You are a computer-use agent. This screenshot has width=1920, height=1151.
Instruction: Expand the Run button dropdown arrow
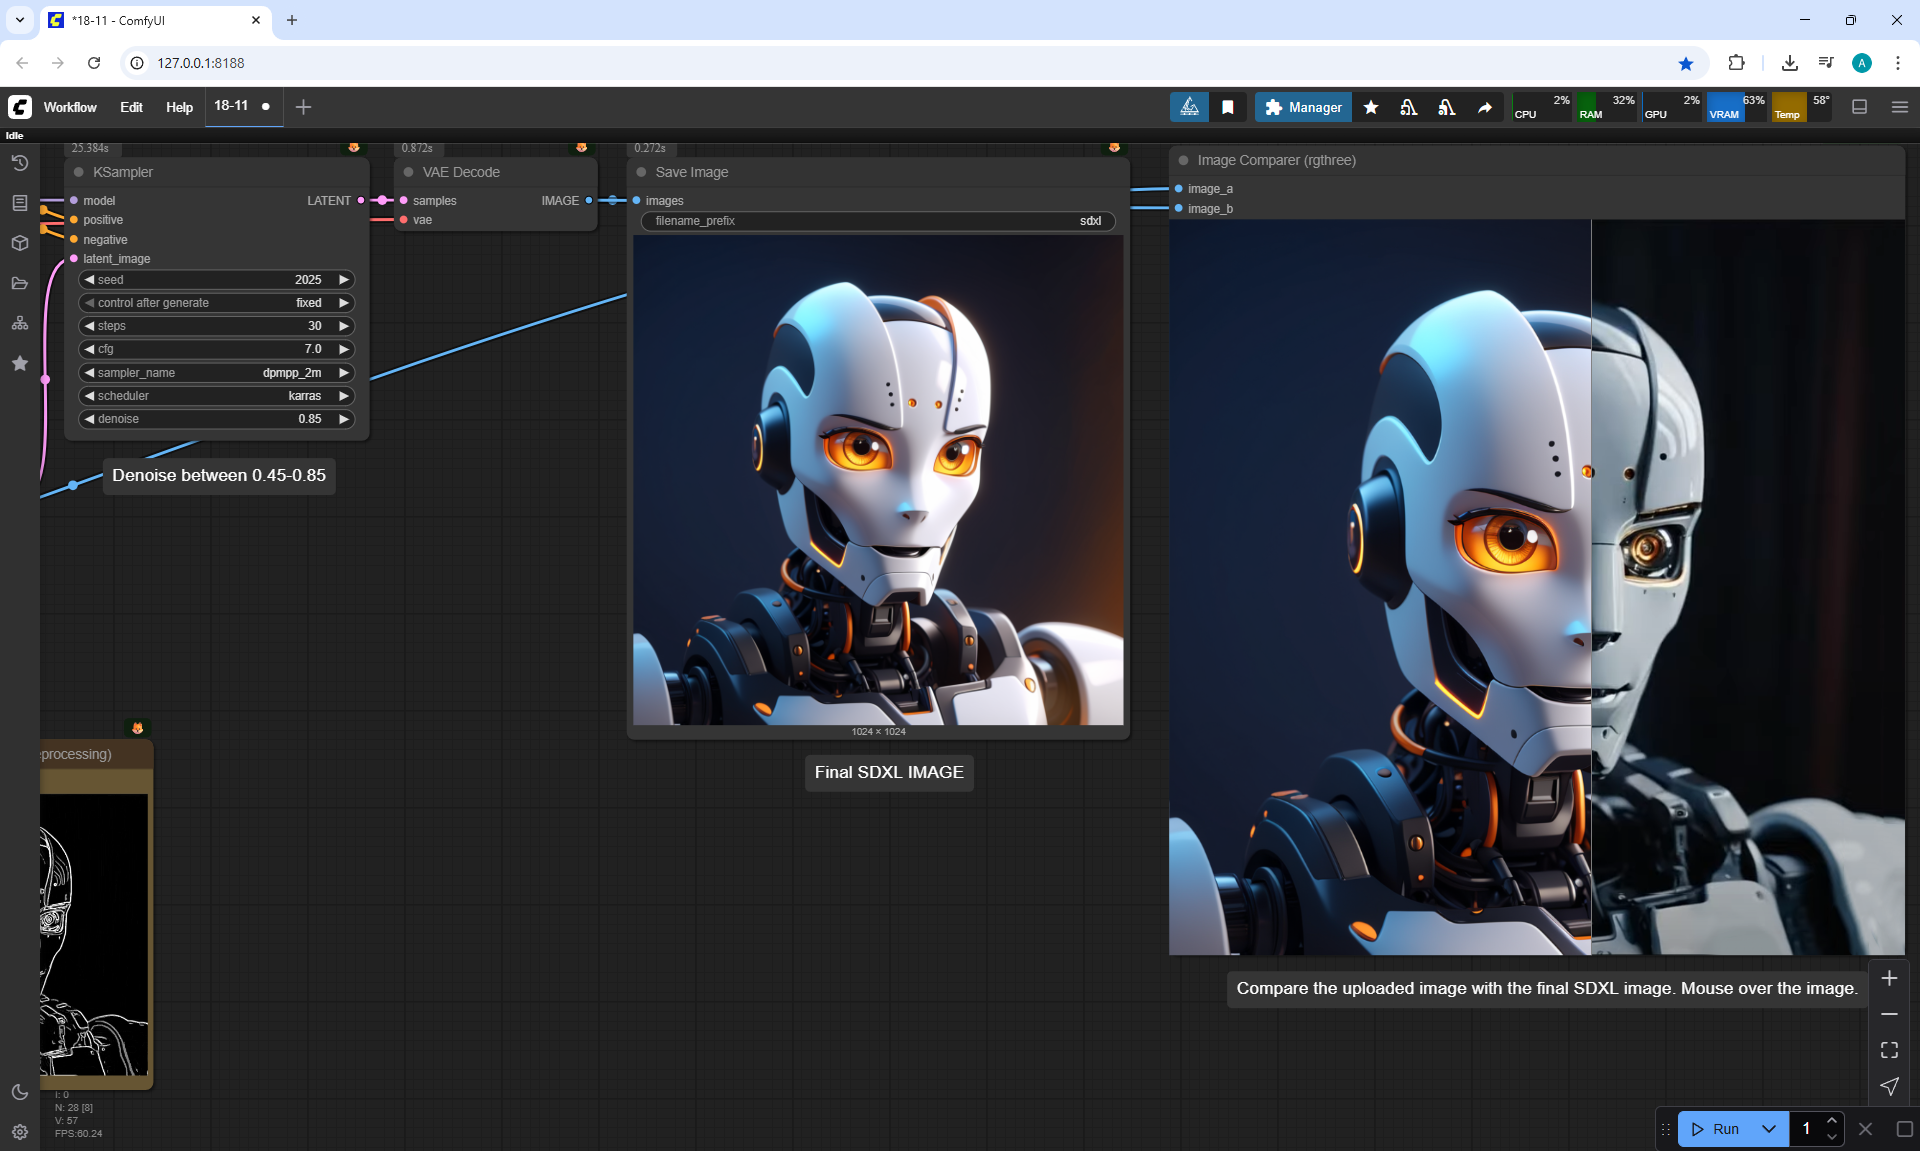[1769, 1129]
